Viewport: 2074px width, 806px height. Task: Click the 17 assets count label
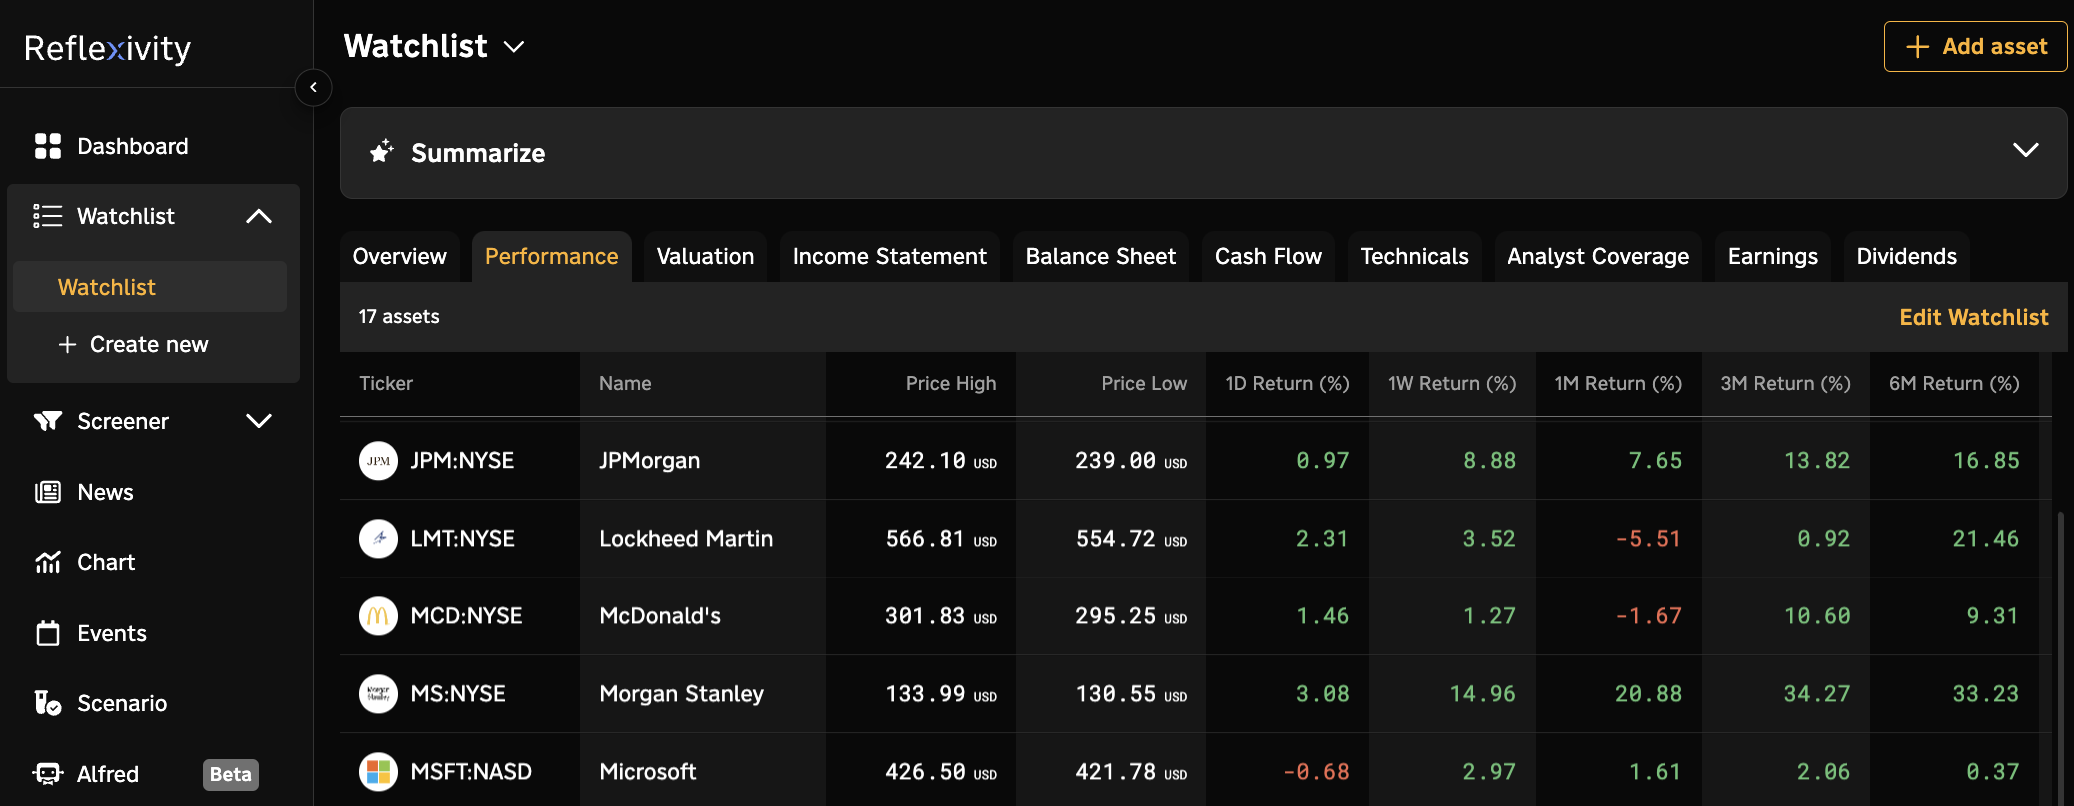(x=399, y=316)
